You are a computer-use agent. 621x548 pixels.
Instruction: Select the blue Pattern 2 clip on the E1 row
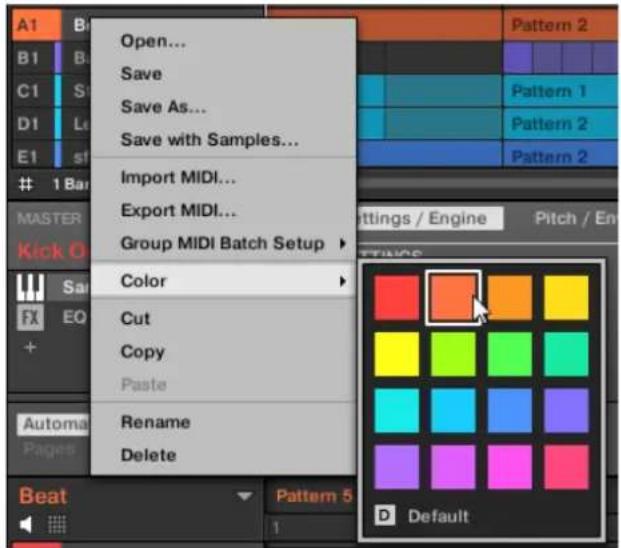pos(559,154)
